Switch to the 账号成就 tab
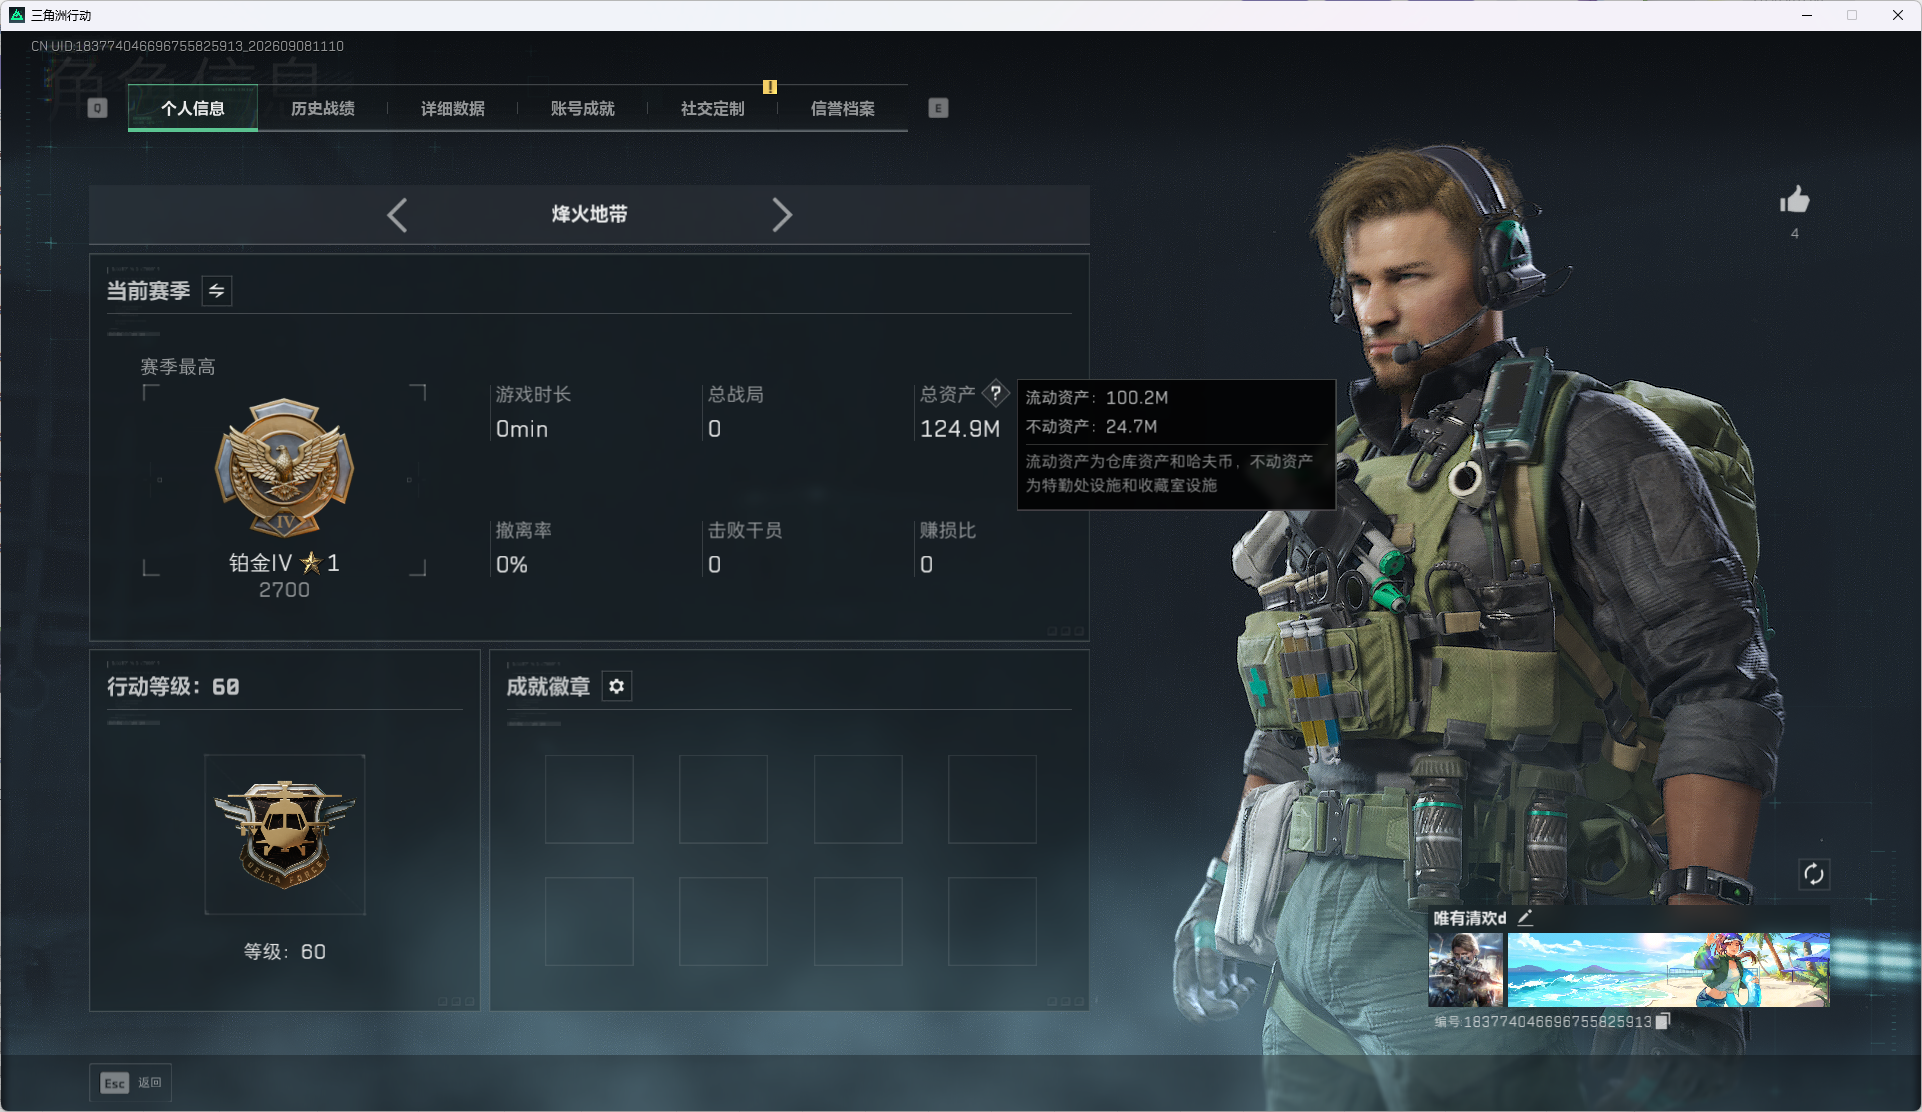1922x1112 pixels. tap(583, 108)
